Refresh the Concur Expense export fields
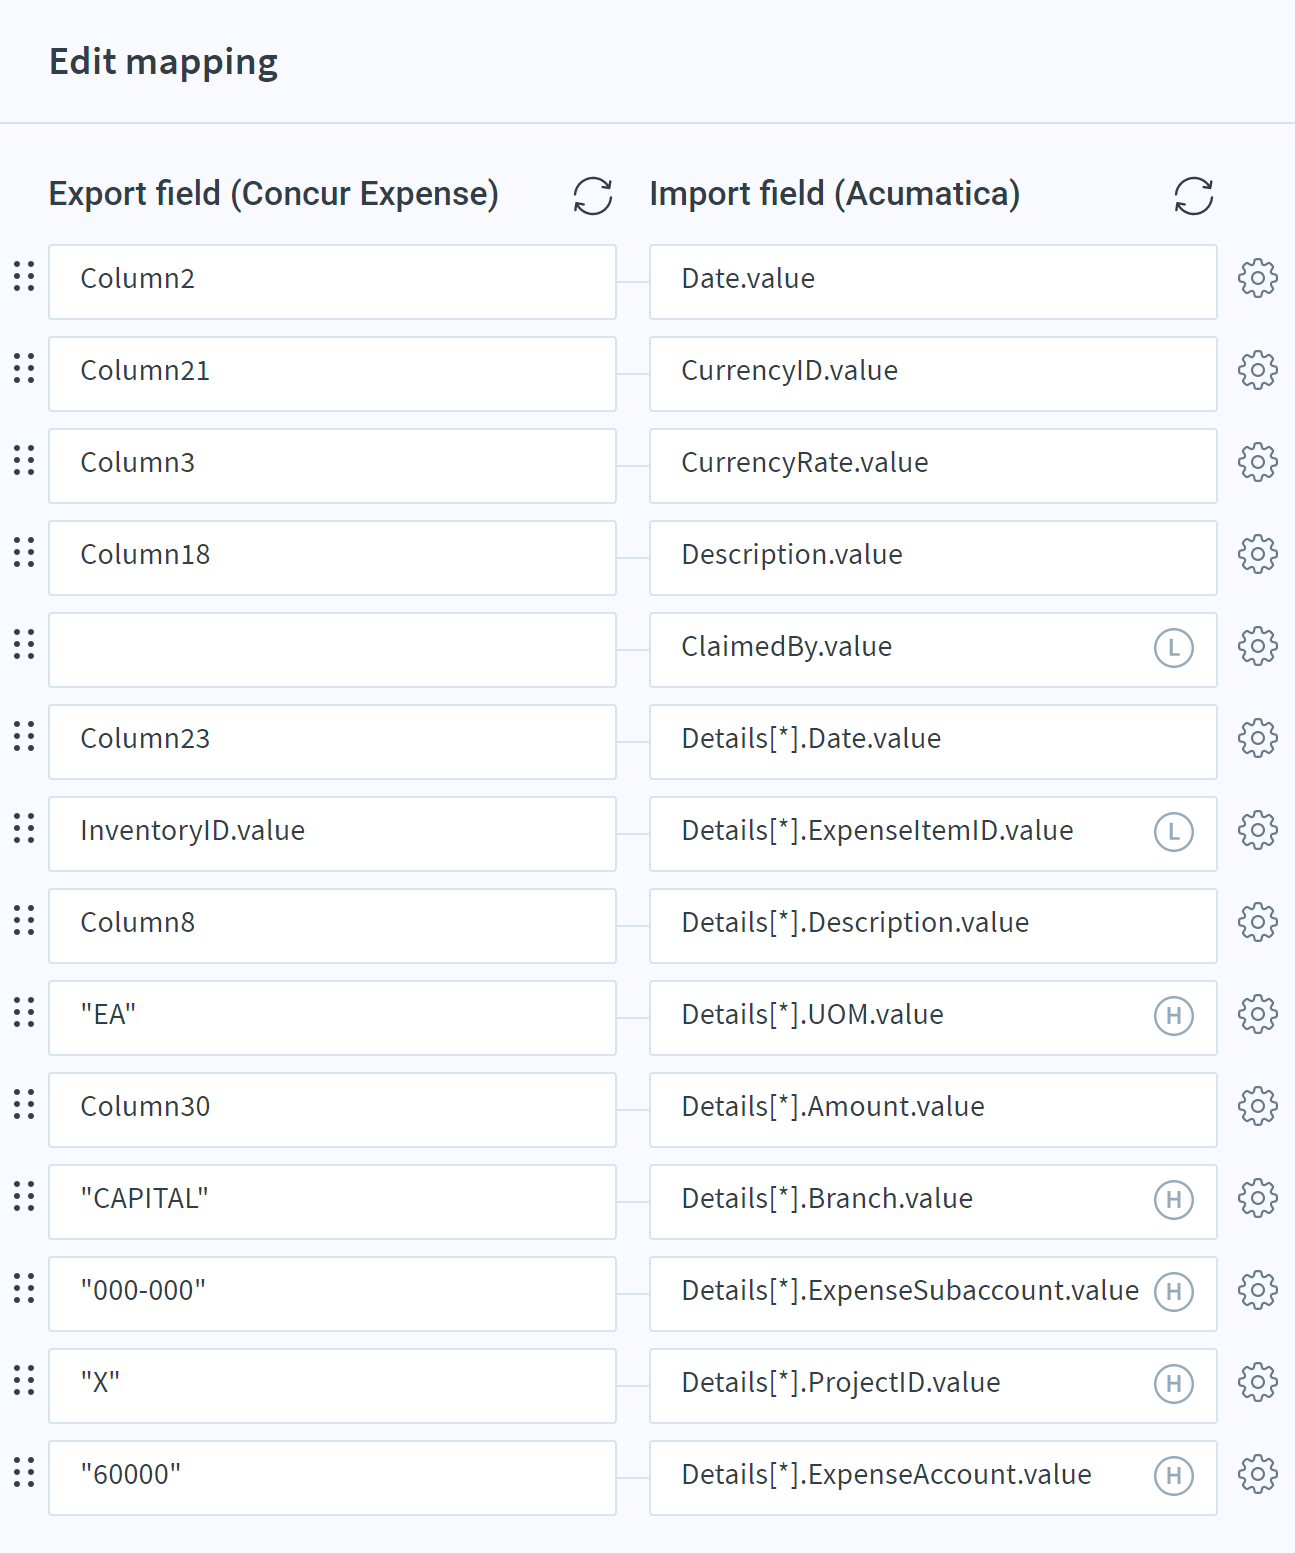The width and height of the screenshot is (1295, 1553). [x=593, y=196]
